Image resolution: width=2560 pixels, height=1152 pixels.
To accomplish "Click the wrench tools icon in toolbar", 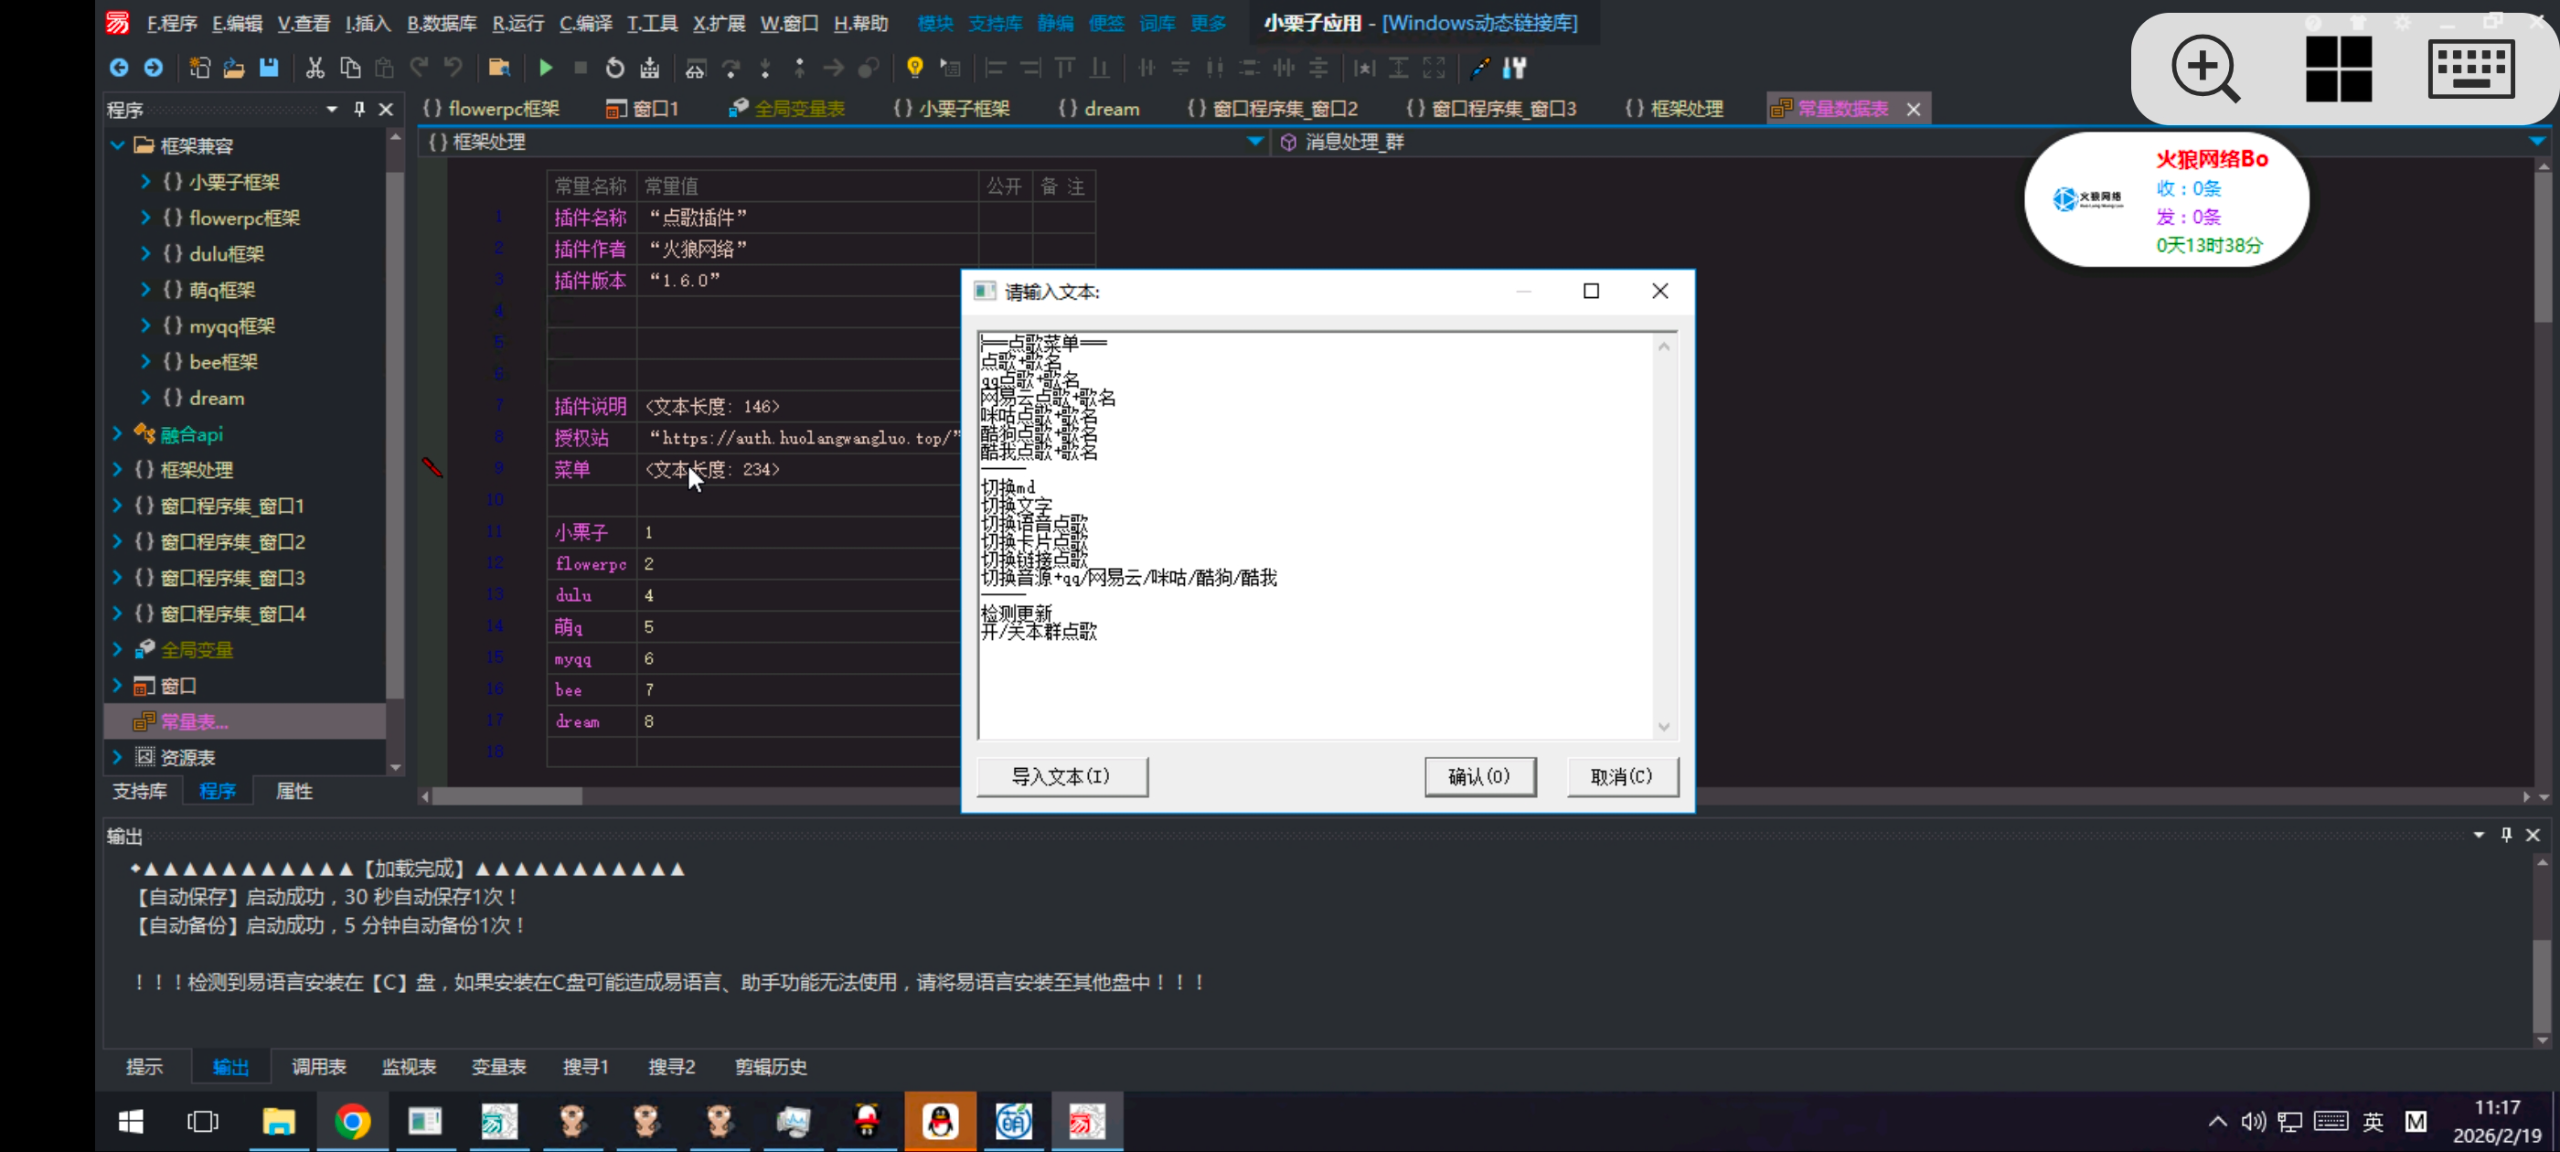I will [x=1514, y=68].
